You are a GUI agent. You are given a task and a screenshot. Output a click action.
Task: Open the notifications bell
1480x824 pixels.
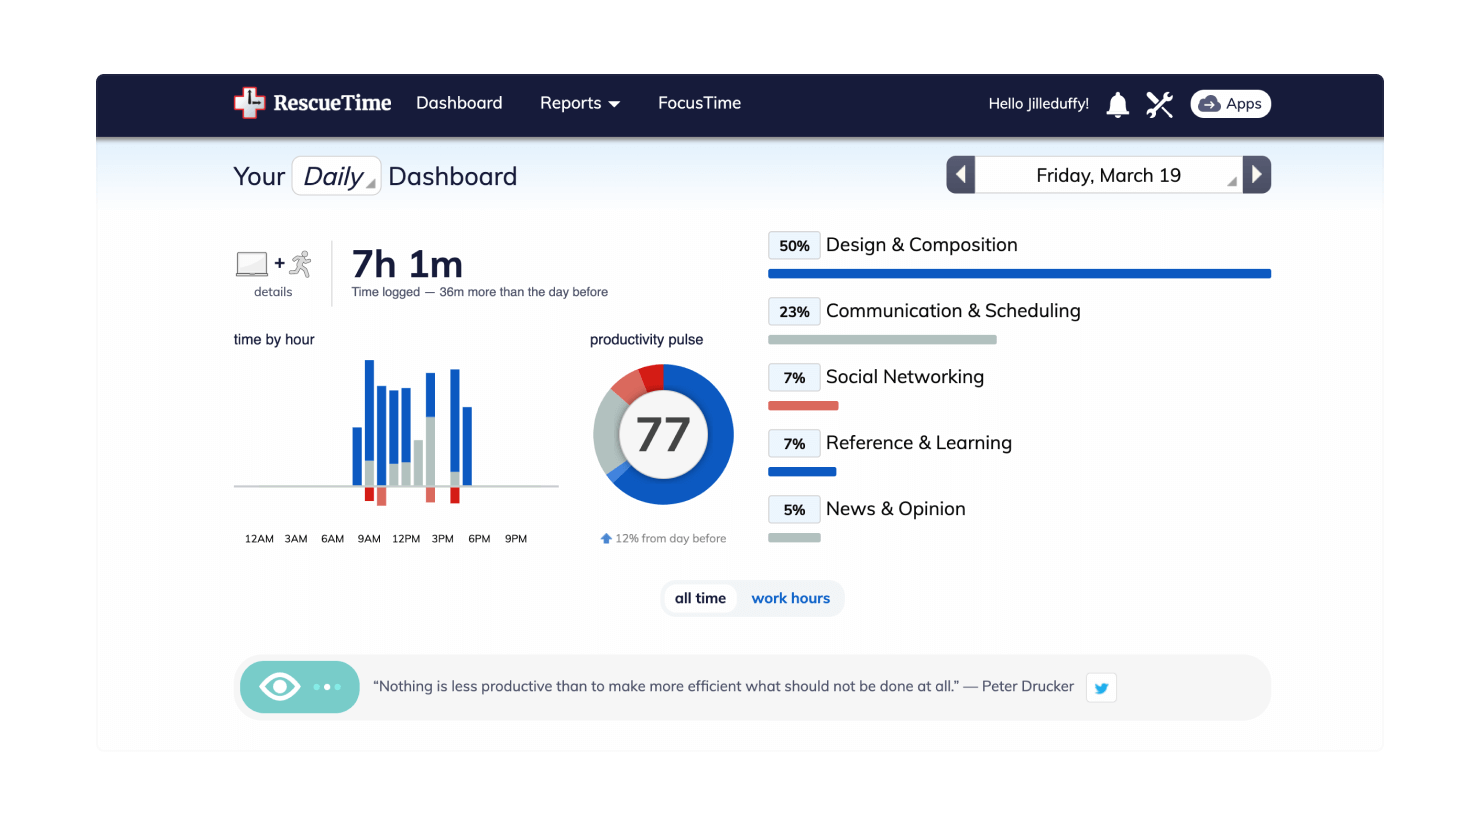click(1118, 104)
